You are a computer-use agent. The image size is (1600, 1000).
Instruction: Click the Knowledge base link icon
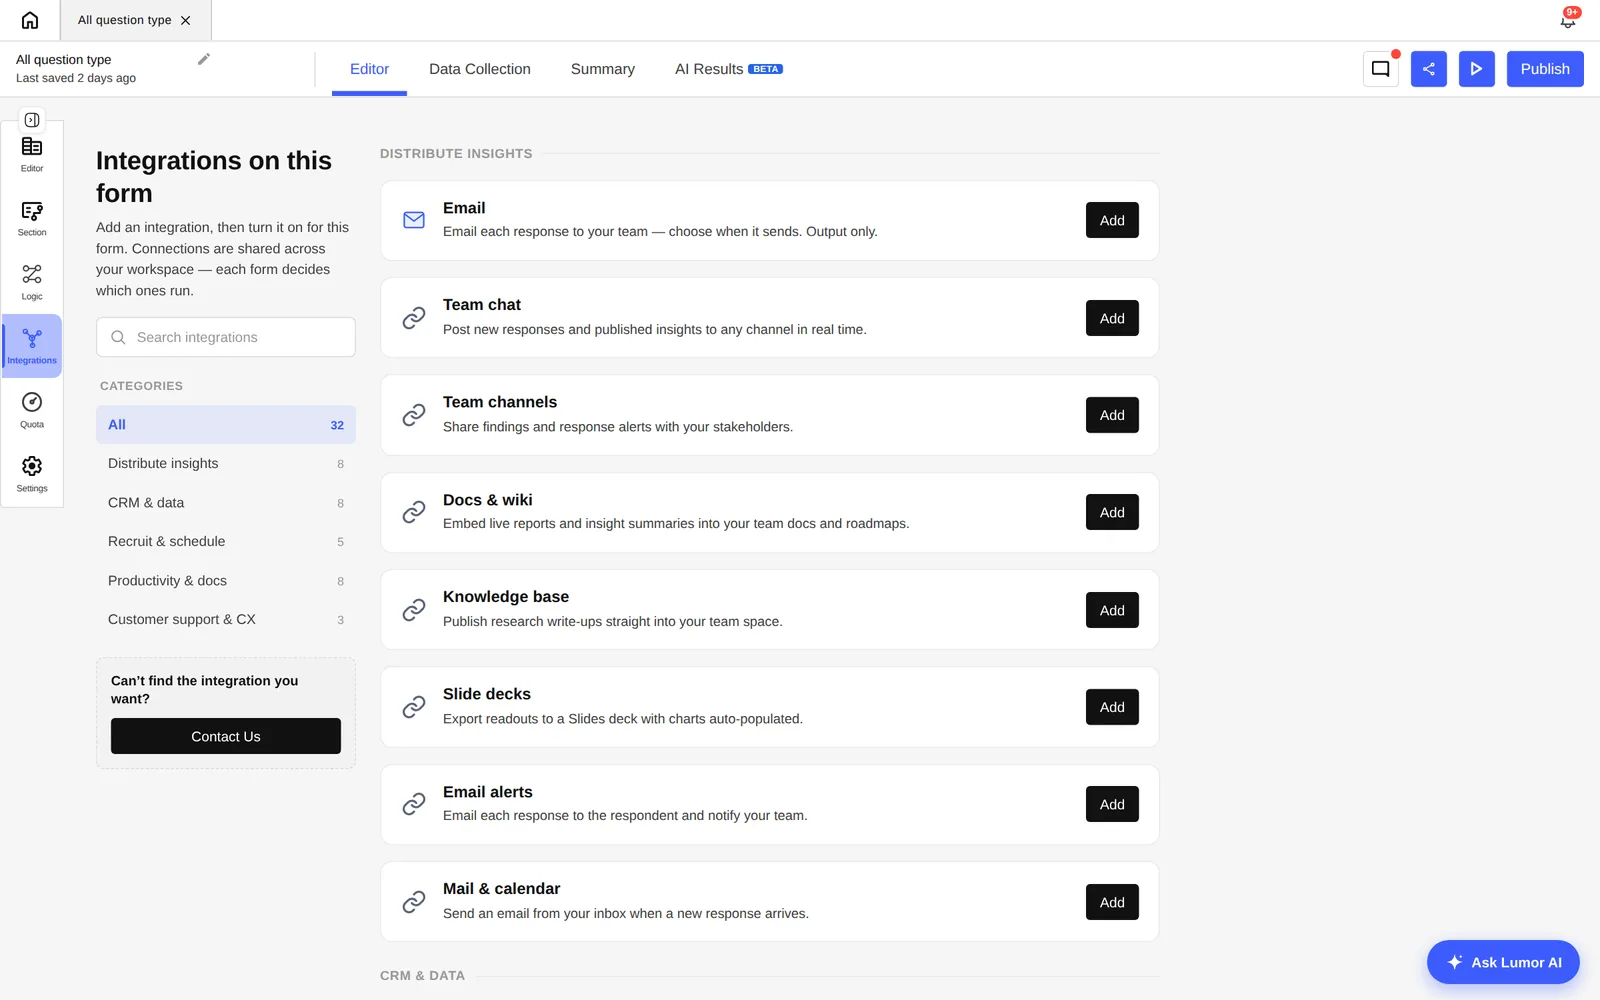[414, 610]
